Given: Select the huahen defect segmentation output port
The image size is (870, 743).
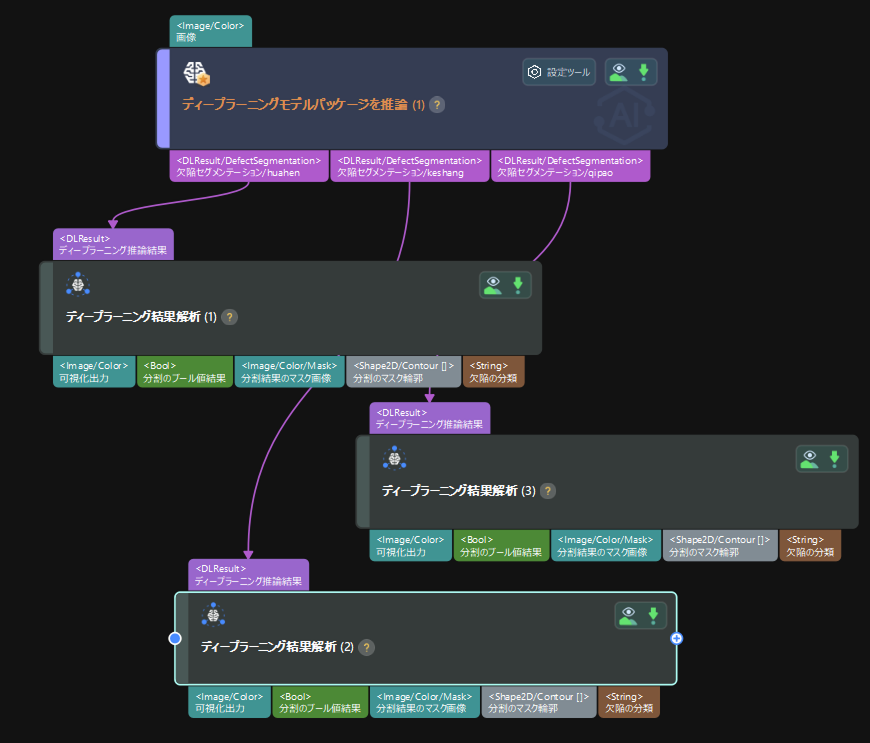Looking at the screenshot, I should [249, 166].
